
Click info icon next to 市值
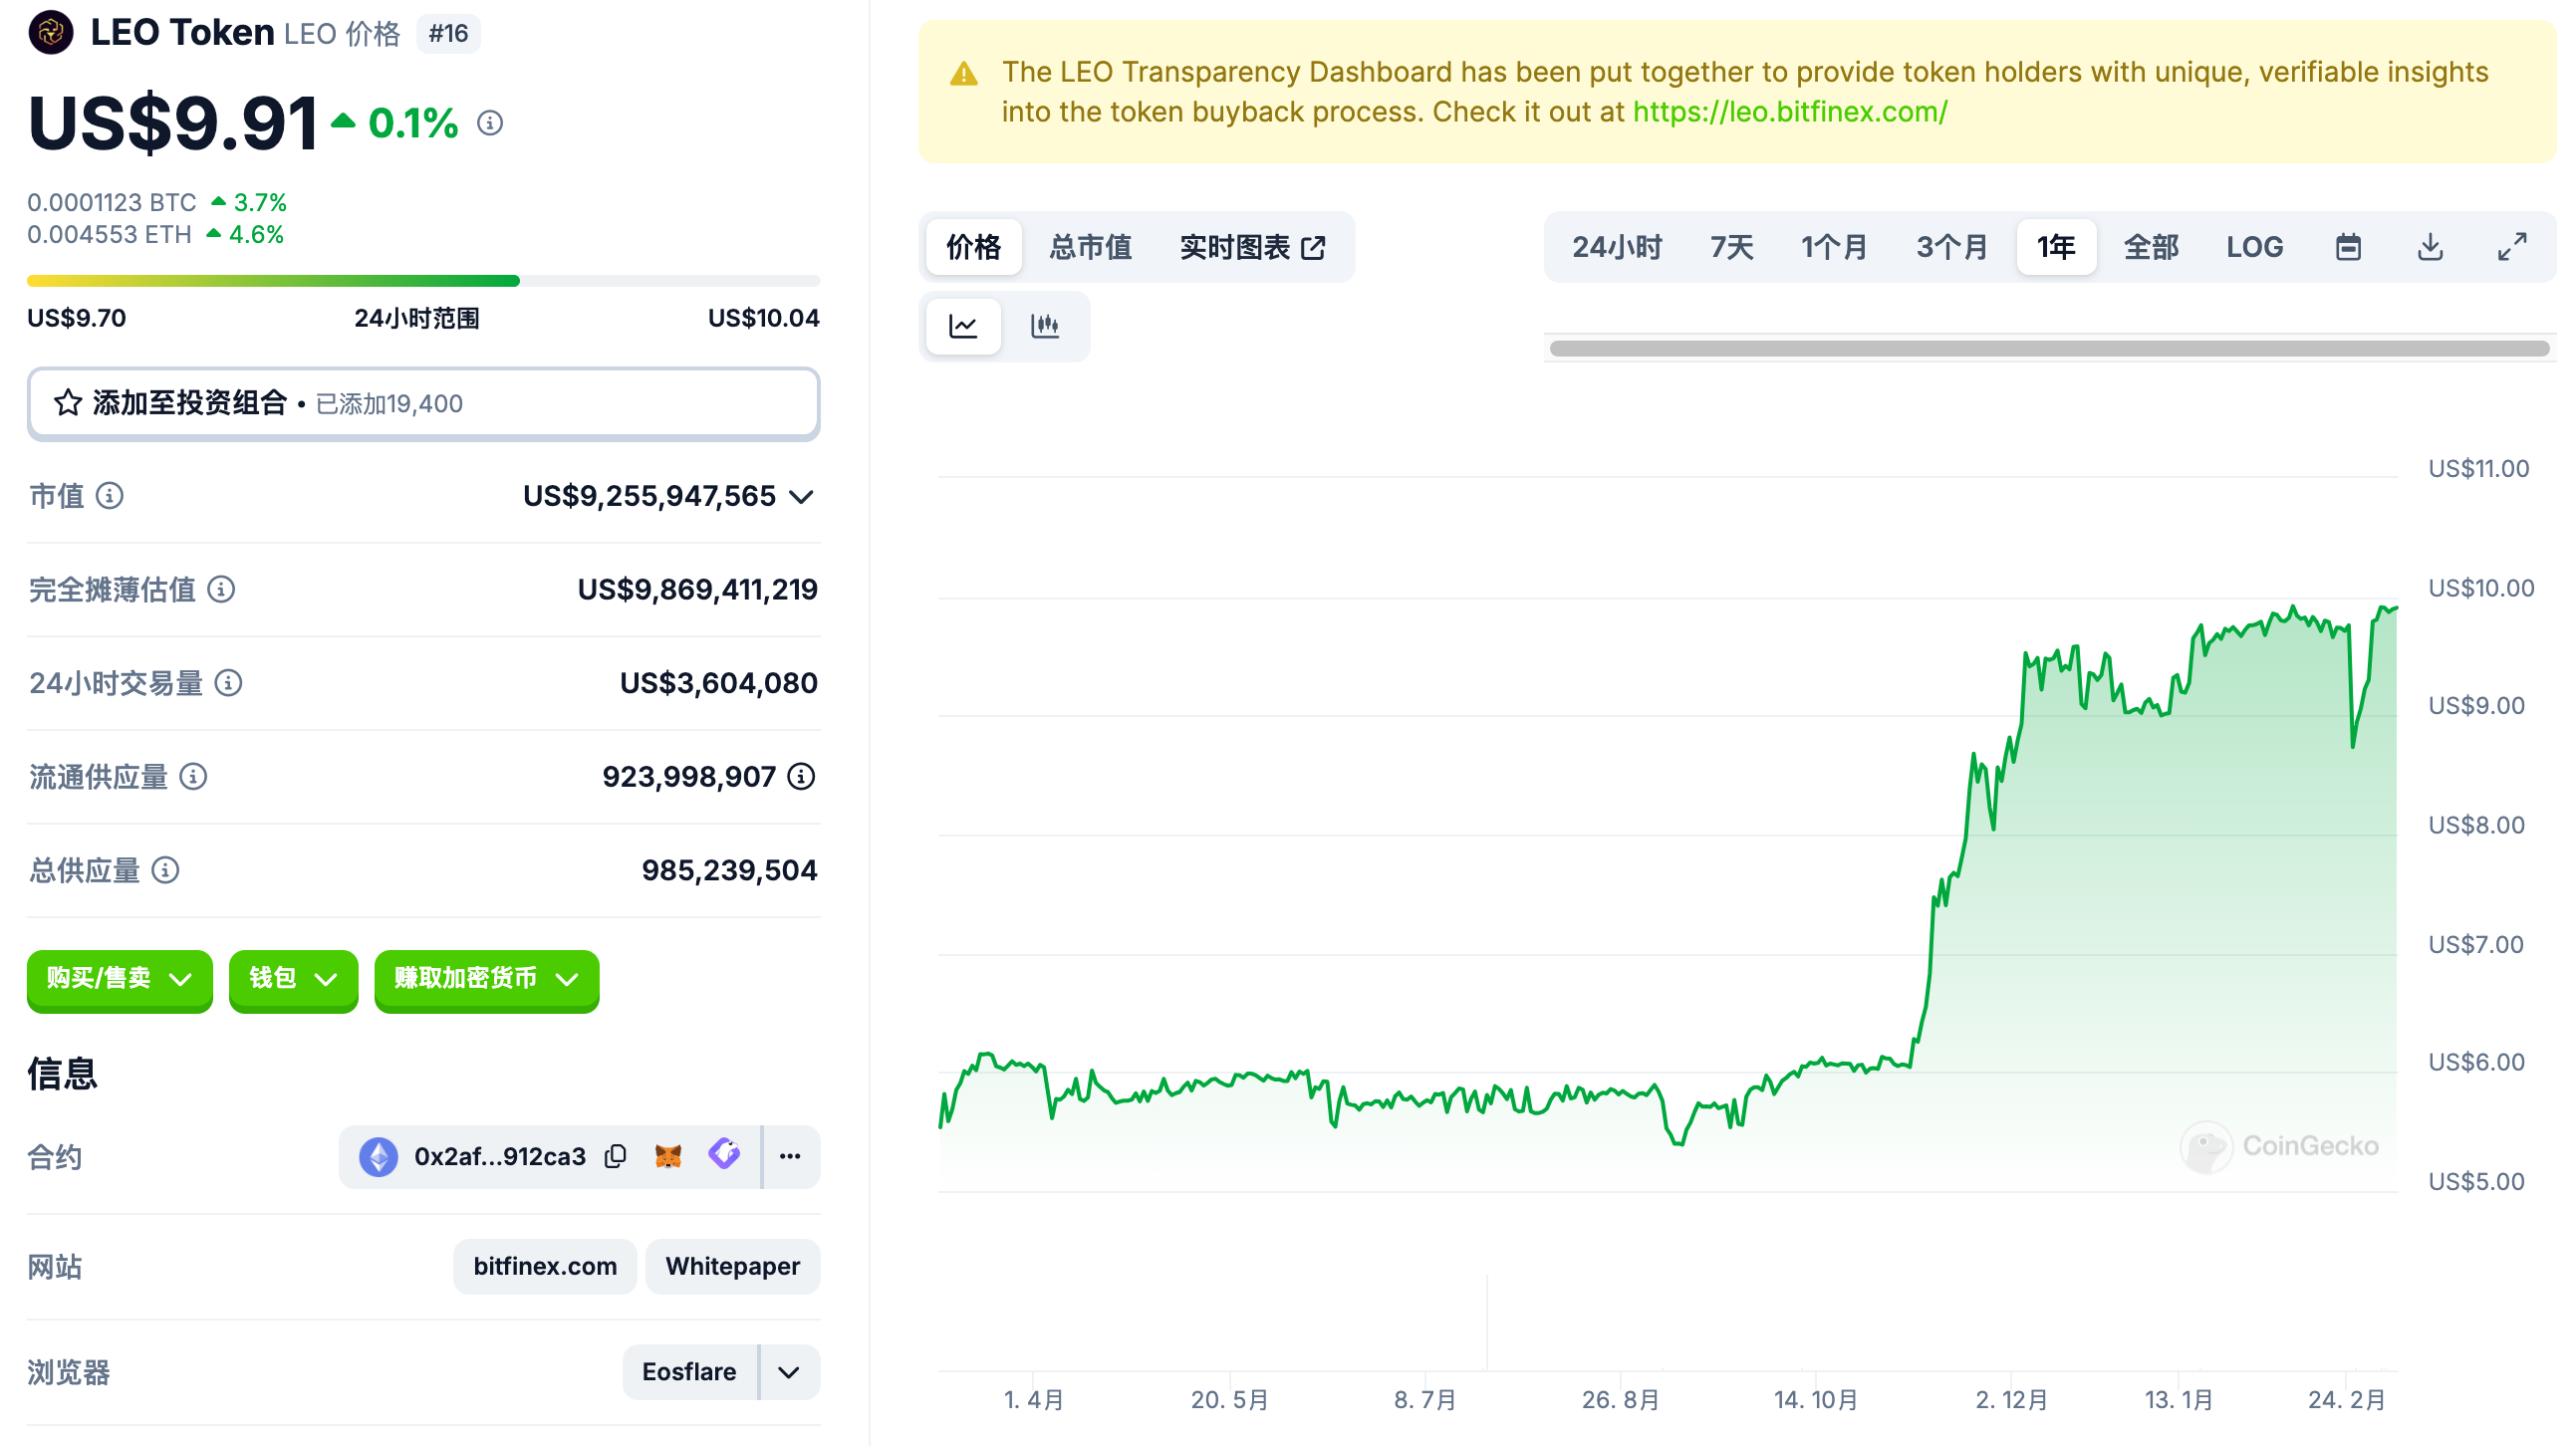click(x=110, y=496)
